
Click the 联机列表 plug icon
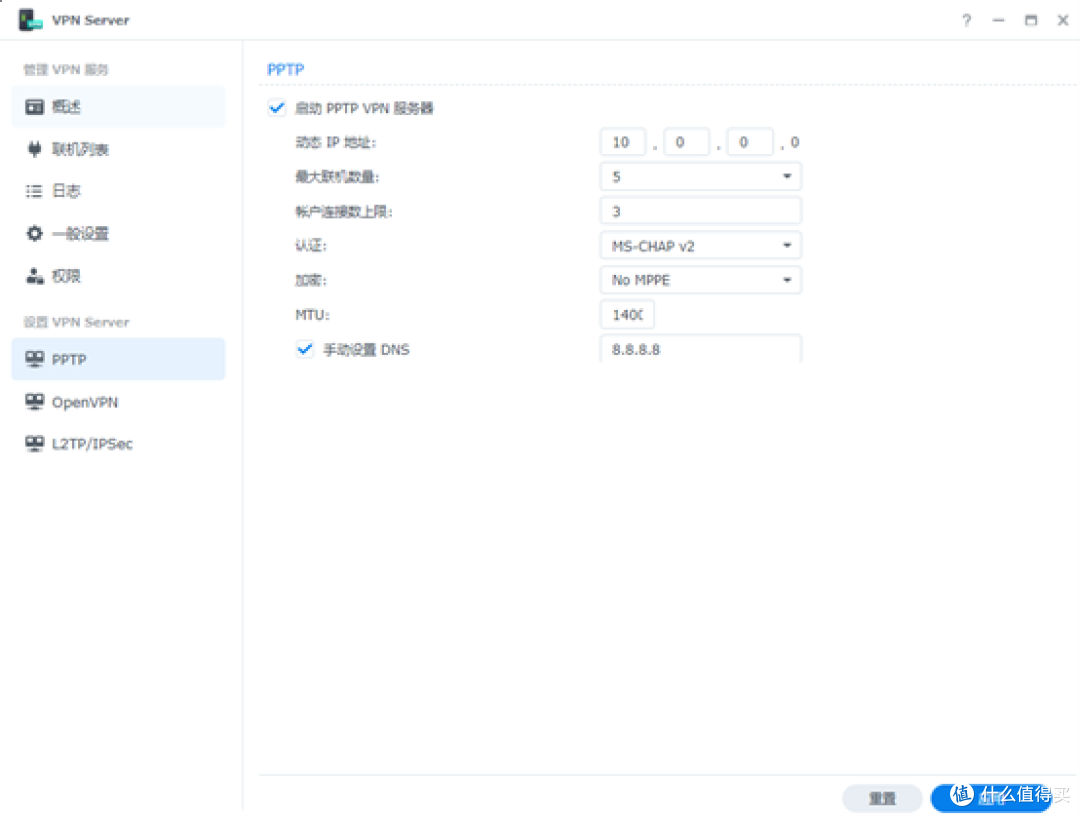pos(34,149)
